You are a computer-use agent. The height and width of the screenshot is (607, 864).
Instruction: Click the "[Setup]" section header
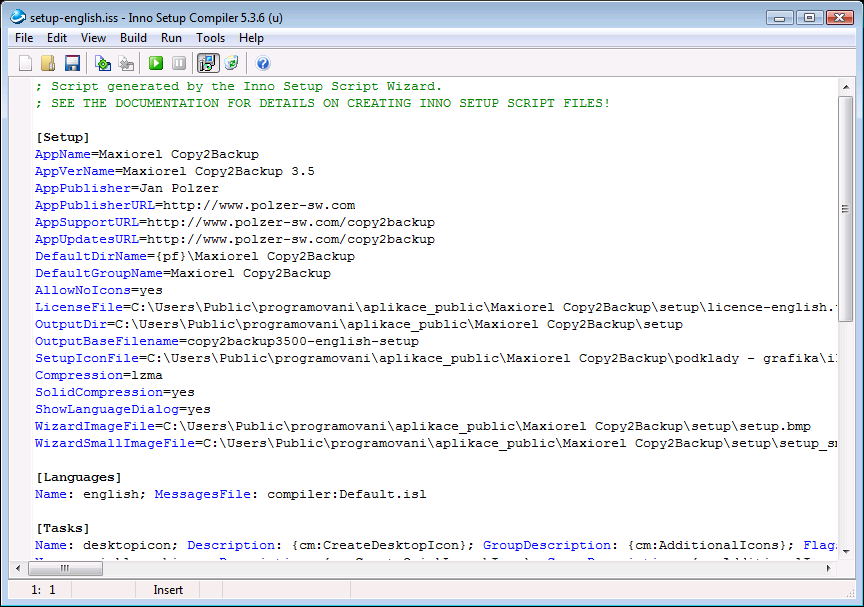coord(63,137)
